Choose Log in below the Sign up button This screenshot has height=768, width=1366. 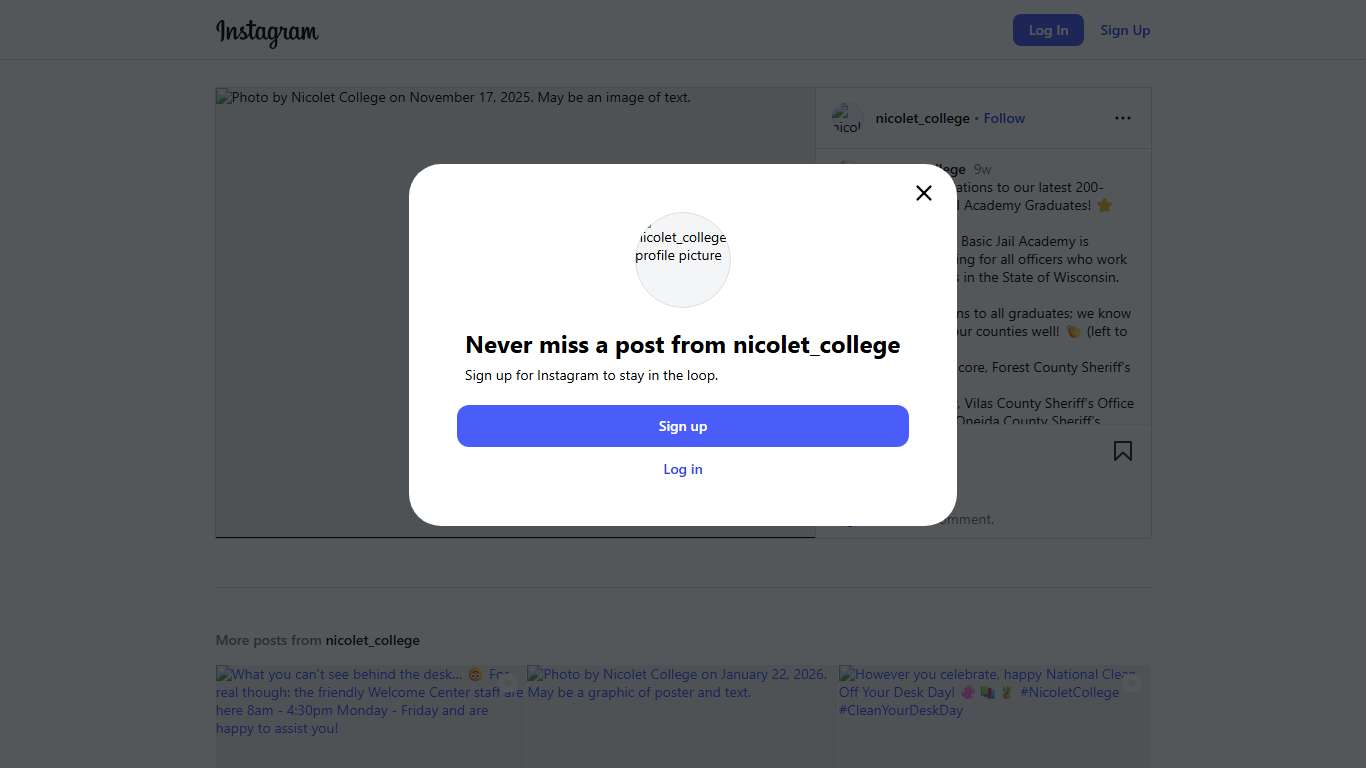pyautogui.click(x=683, y=469)
